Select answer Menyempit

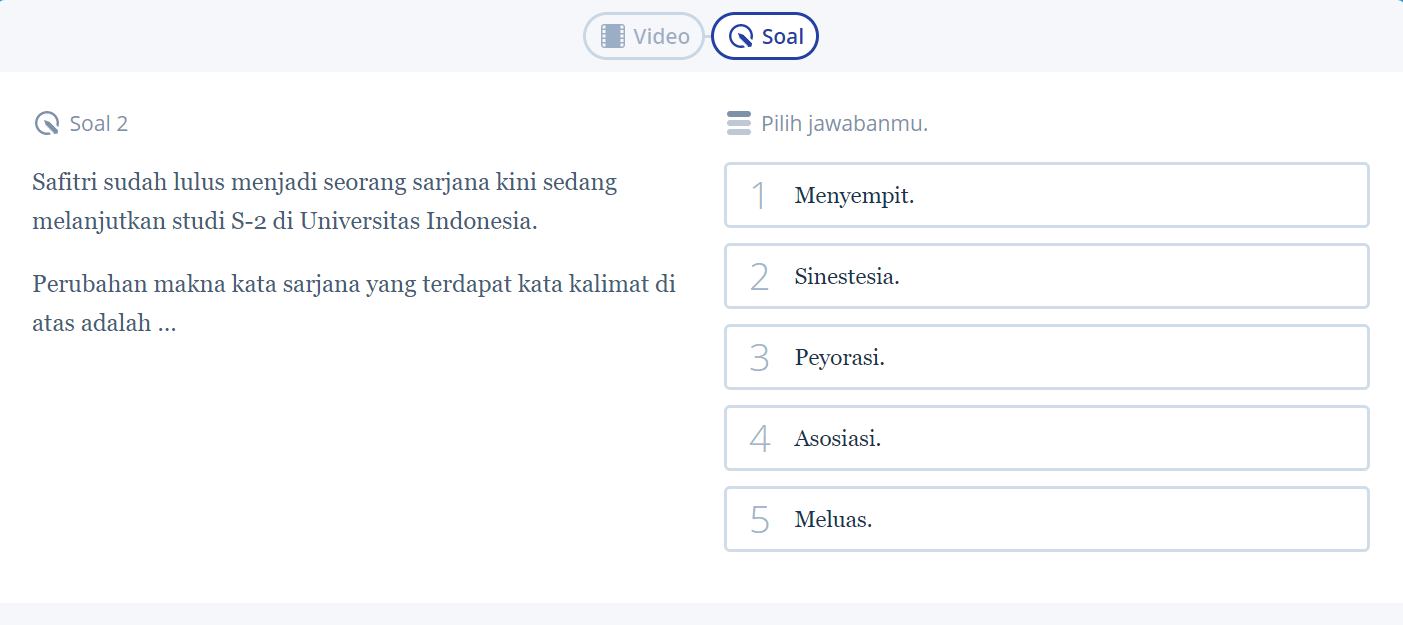[1046, 195]
